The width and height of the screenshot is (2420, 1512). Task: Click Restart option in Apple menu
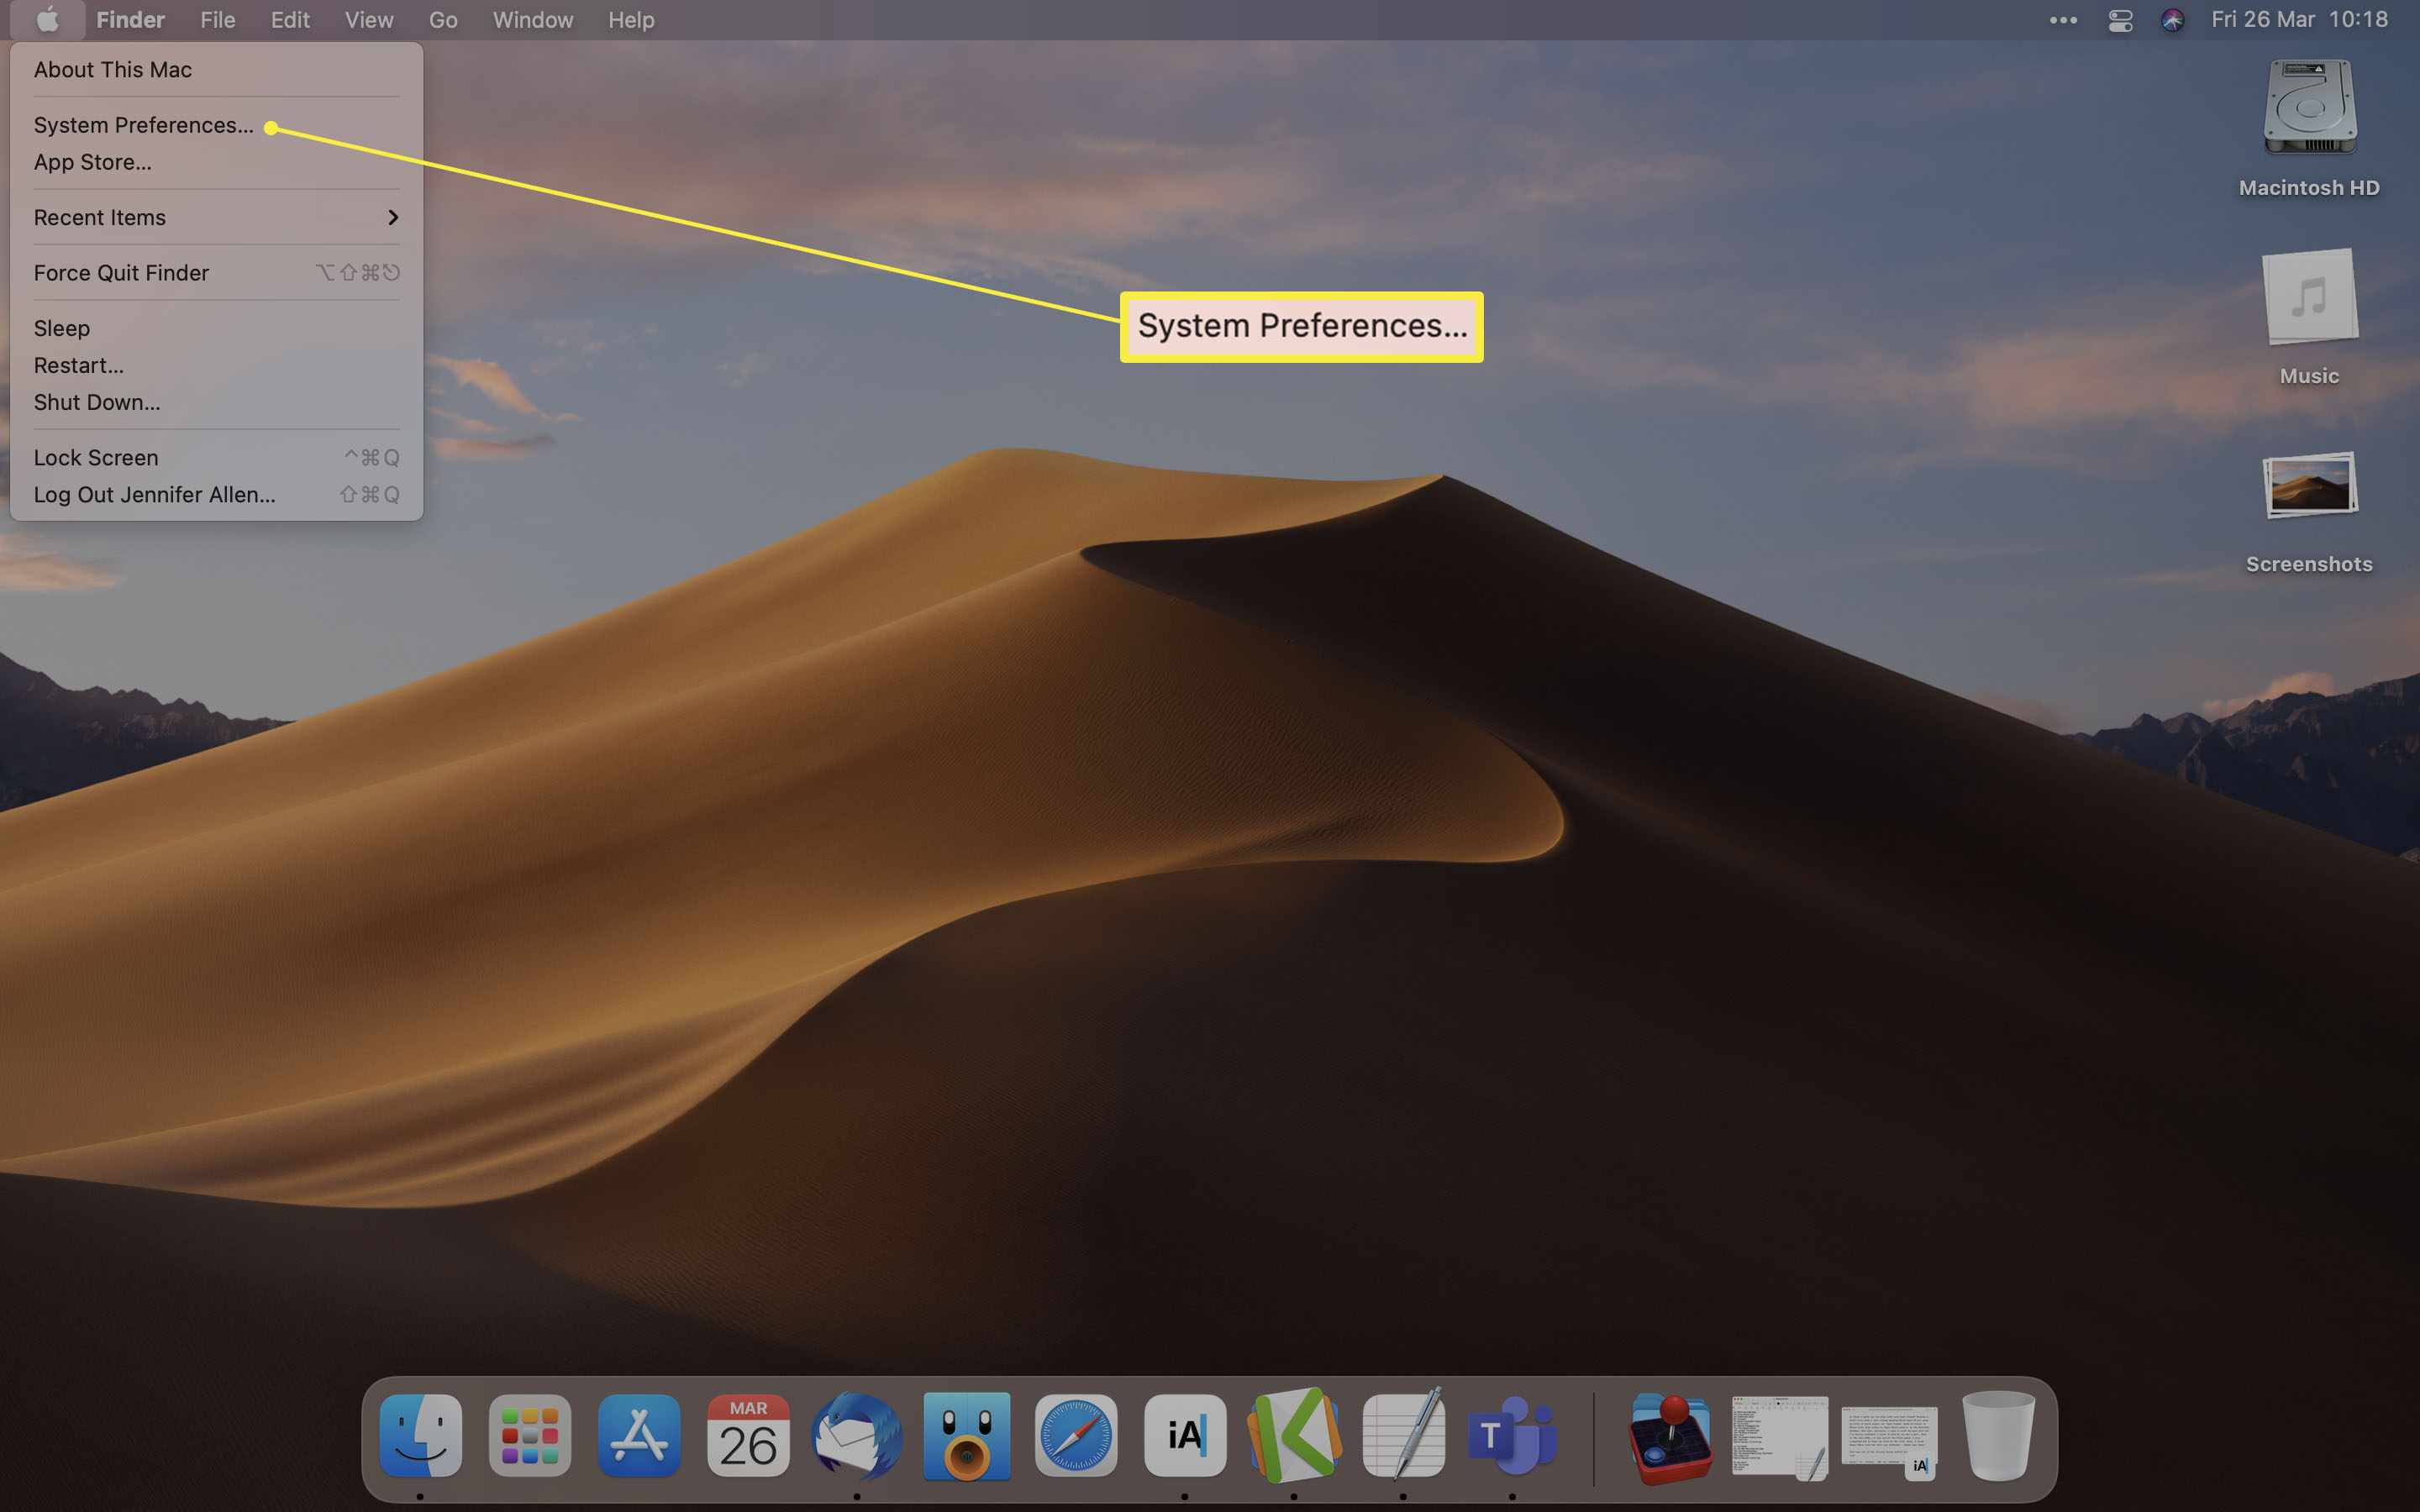point(78,364)
